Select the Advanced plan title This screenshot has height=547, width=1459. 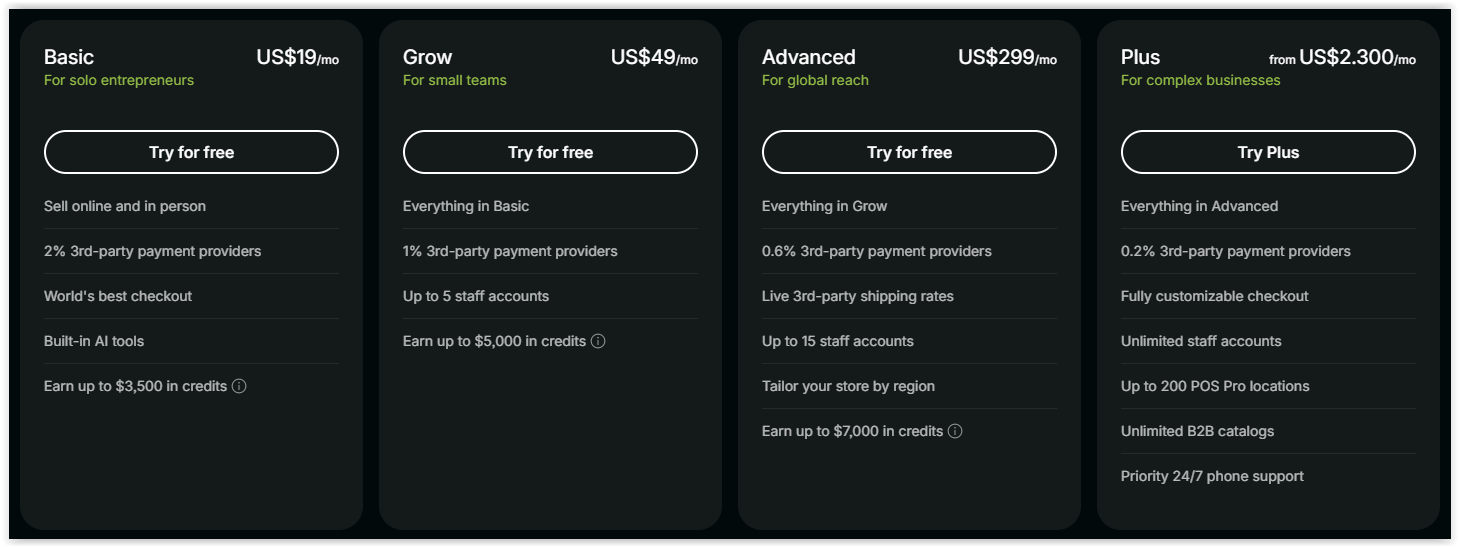coord(808,57)
